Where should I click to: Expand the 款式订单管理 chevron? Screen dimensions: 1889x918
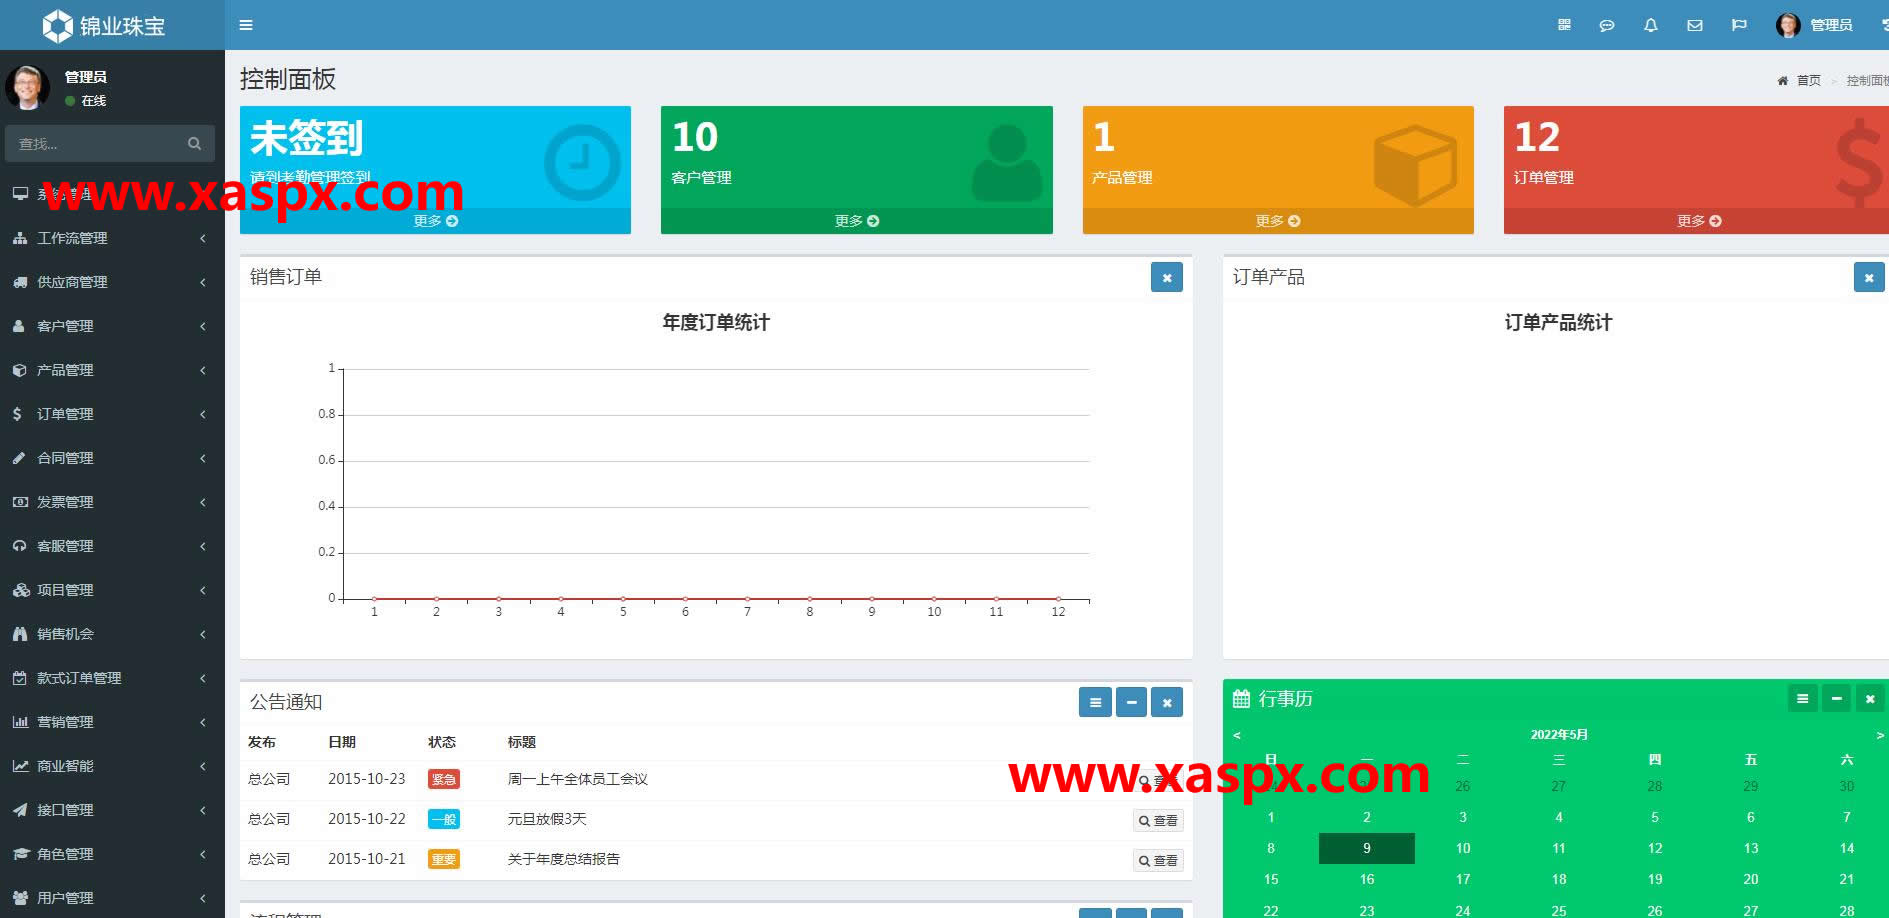(203, 678)
